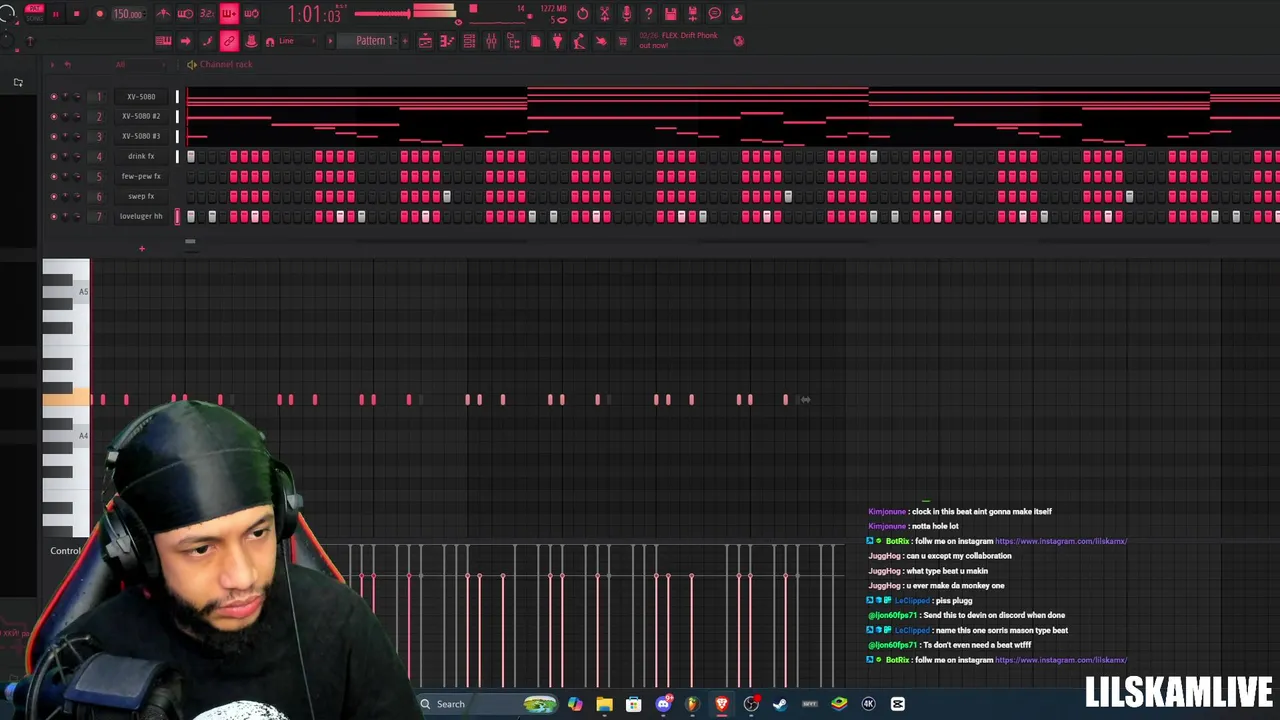Select the swep fx channel button
Image resolution: width=1280 pixels, height=720 pixels.
pyautogui.click(x=141, y=196)
